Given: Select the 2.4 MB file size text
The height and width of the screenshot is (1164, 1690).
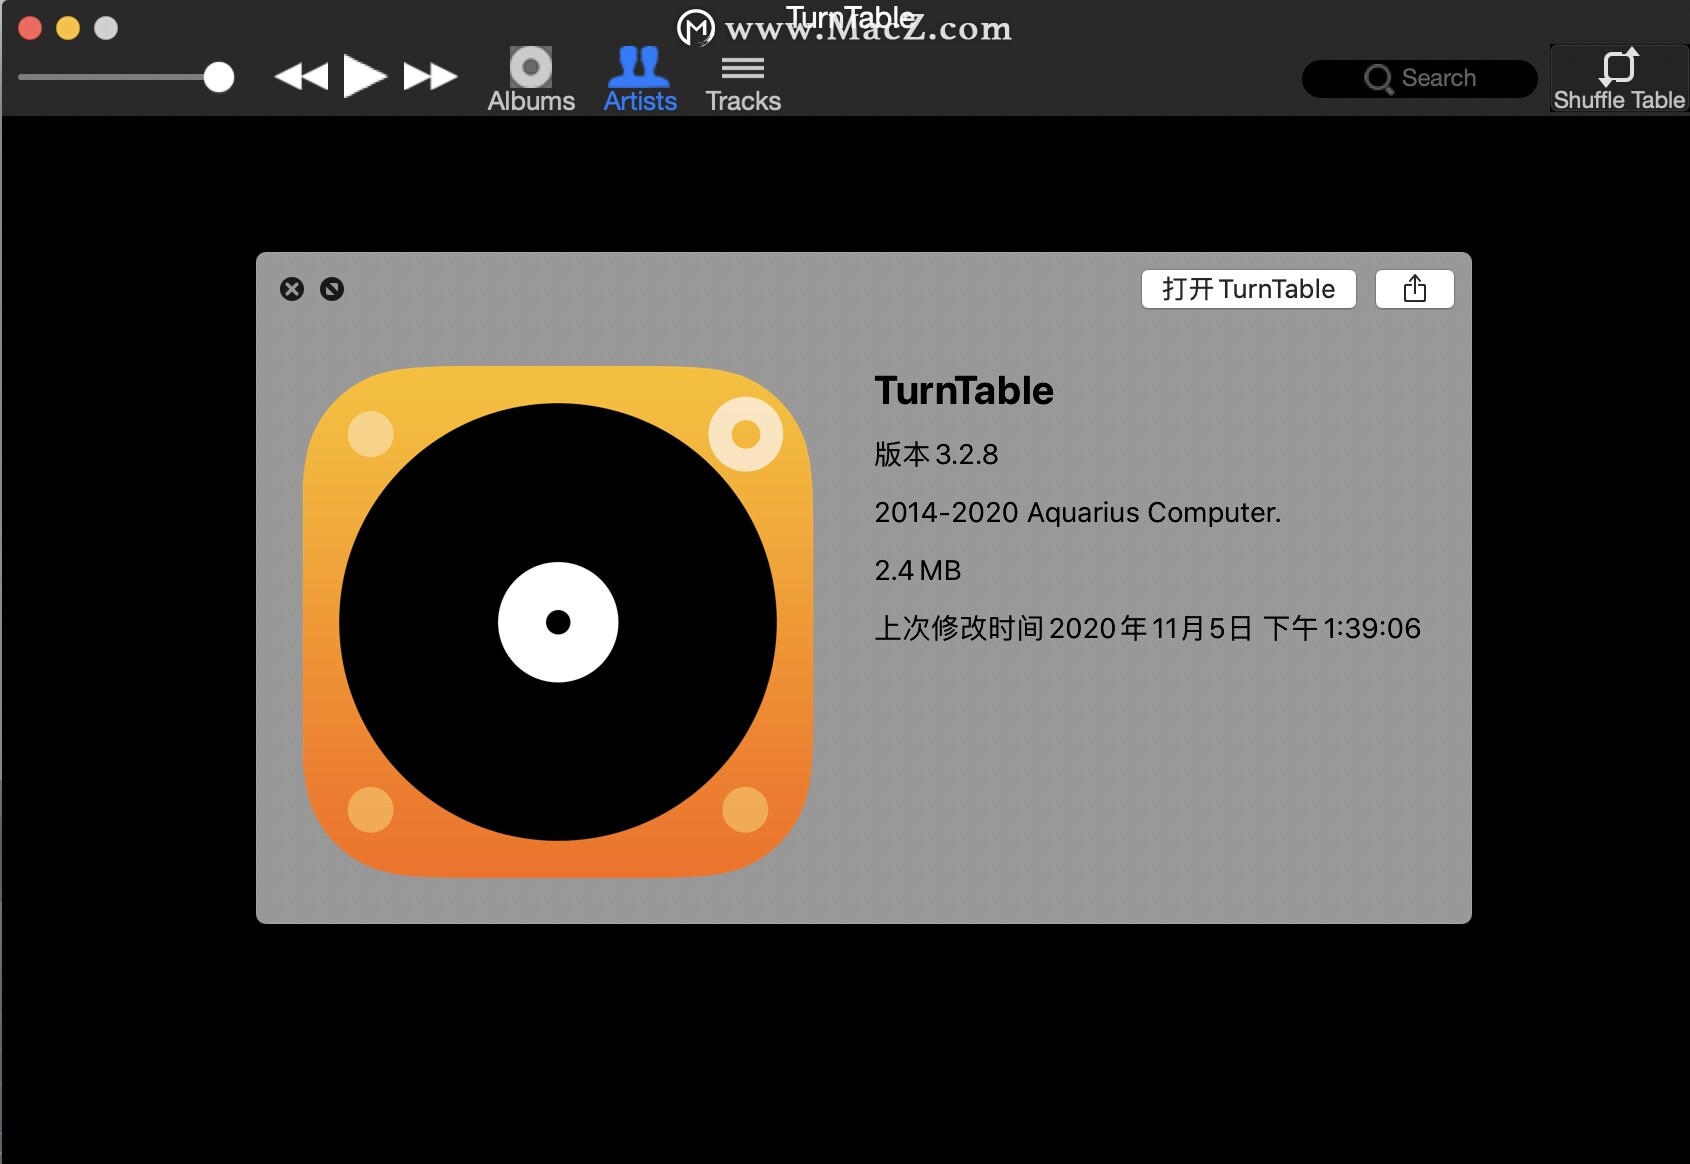Looking at the screenshot, I should 918,571.
